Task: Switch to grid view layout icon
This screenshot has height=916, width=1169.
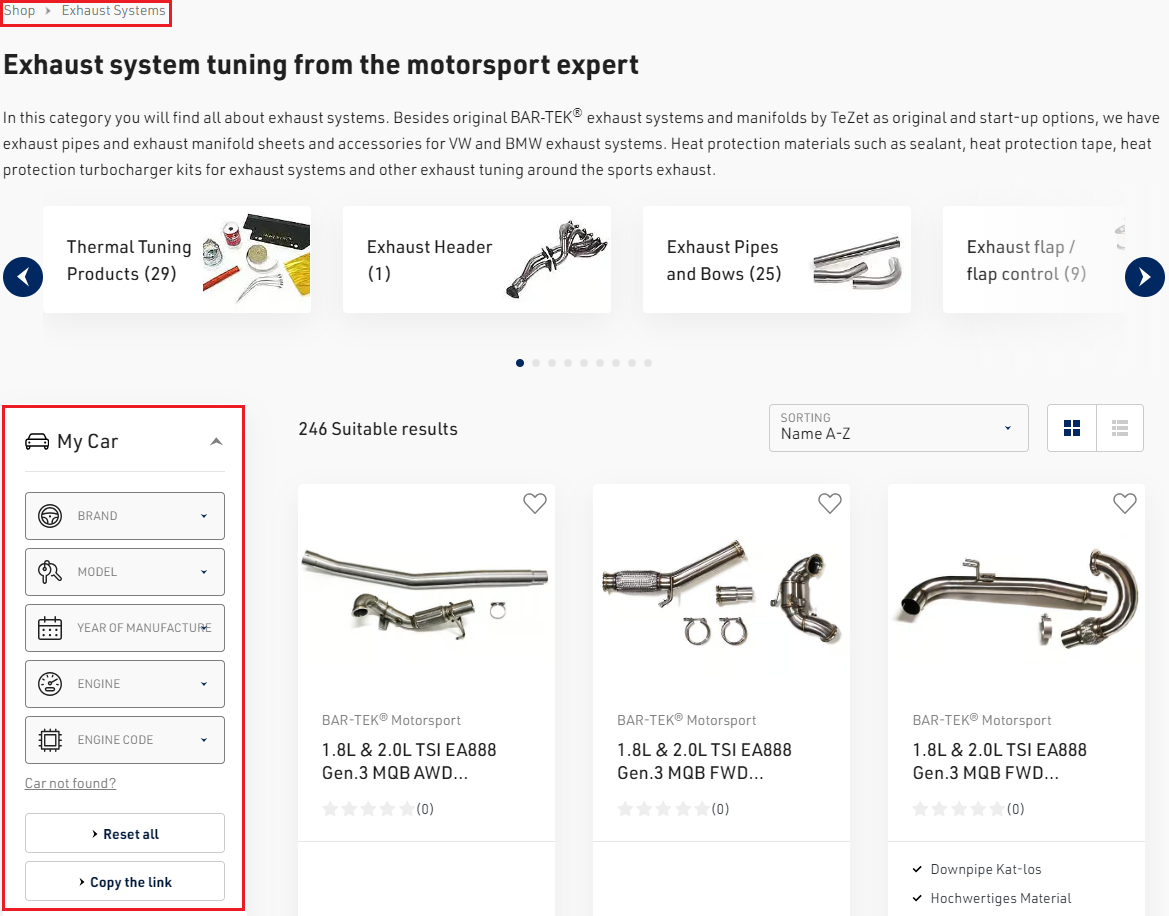Action: point(1071,428)
